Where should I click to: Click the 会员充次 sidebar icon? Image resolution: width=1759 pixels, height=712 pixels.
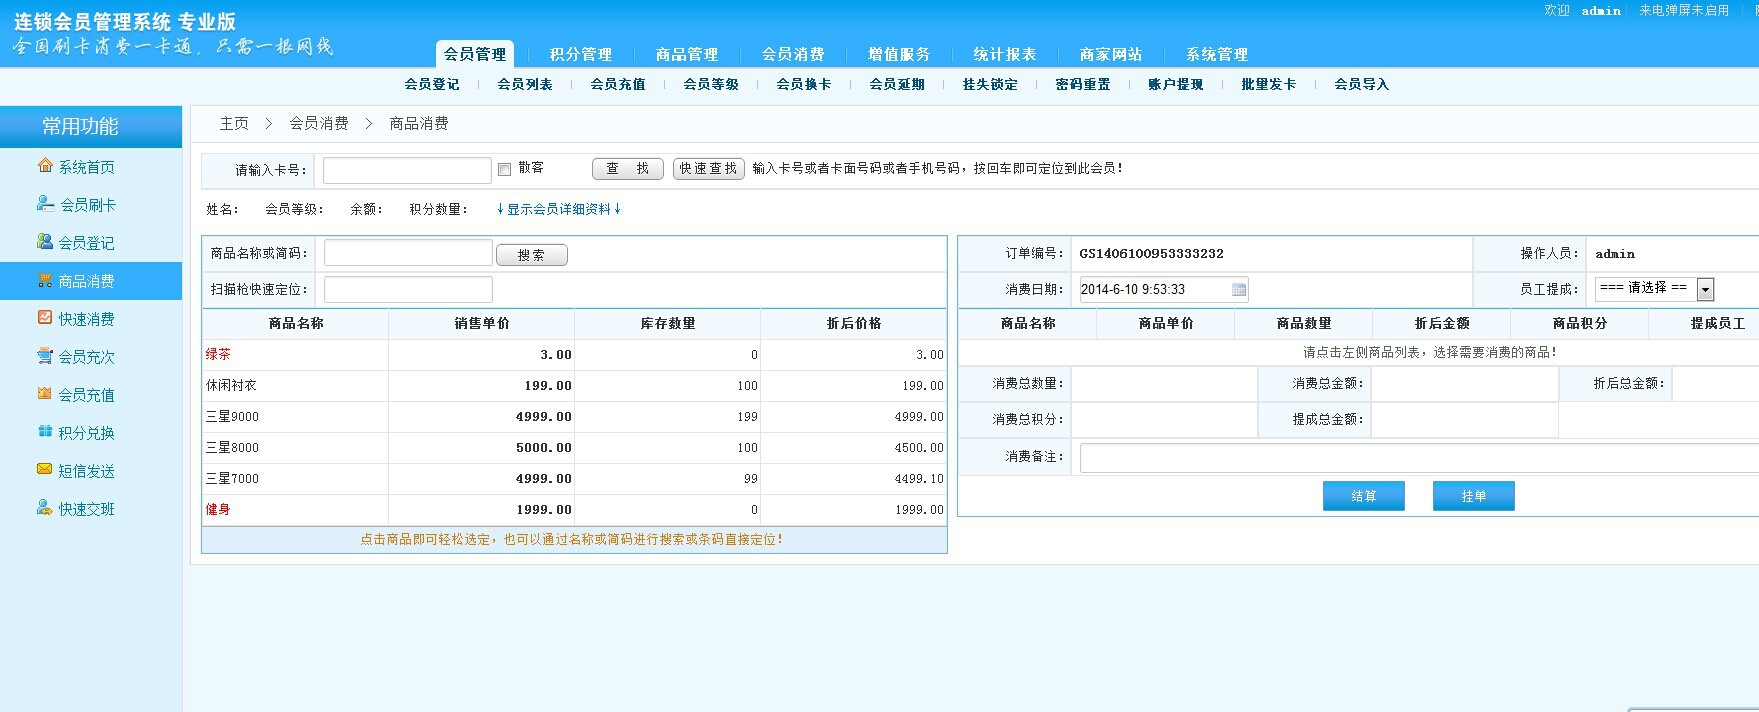[45, 356]
